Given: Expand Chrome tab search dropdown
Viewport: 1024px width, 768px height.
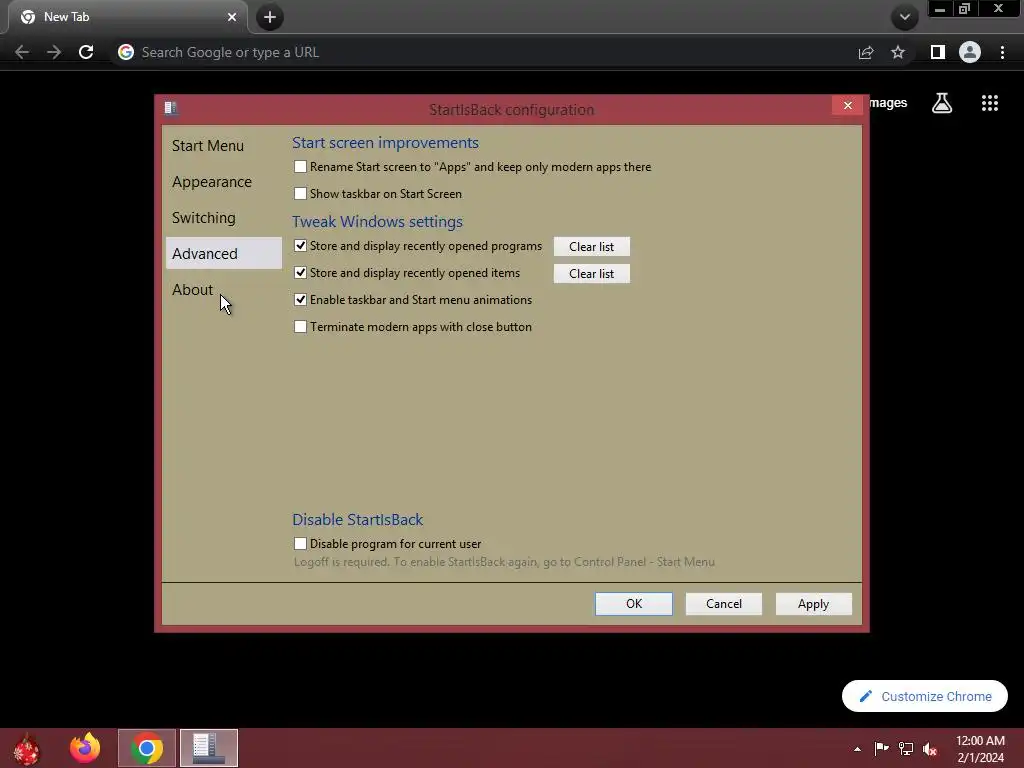Looking at the screenshot, I should pos(904,17).
